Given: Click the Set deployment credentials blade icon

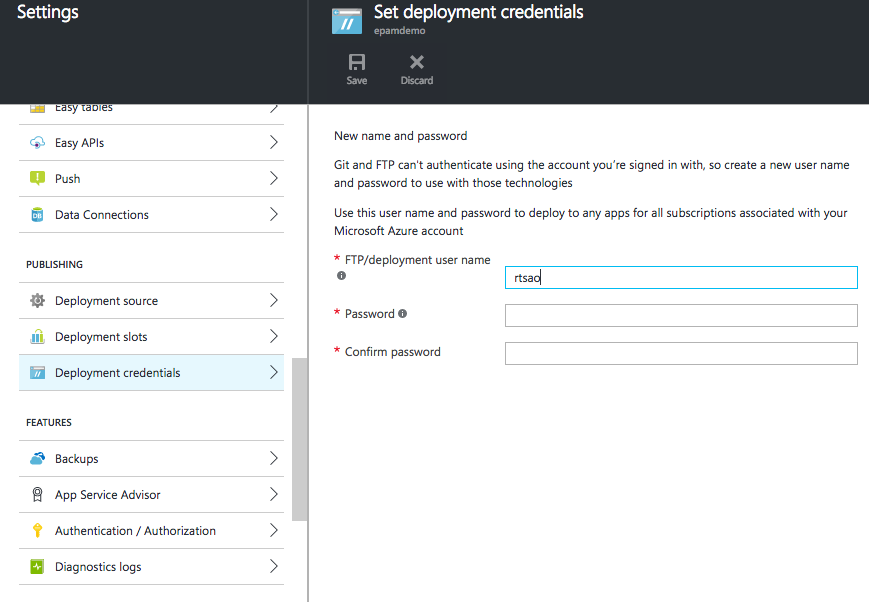Looking at the screenshot, I should (x=347, y=21).
